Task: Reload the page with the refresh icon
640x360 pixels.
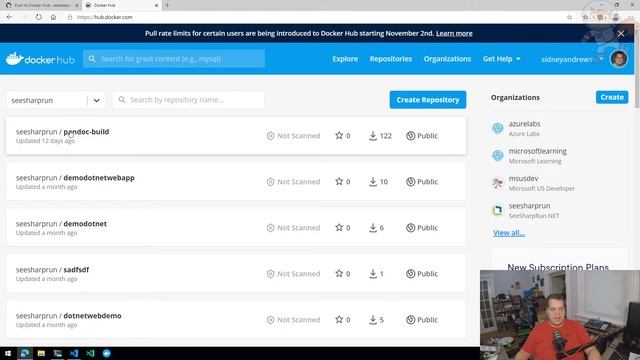Action: click(x=38, y=17)
